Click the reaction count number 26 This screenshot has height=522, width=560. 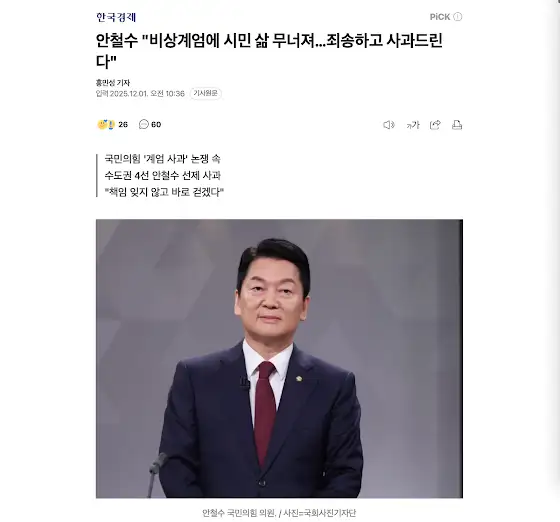[x=123, y=125]
